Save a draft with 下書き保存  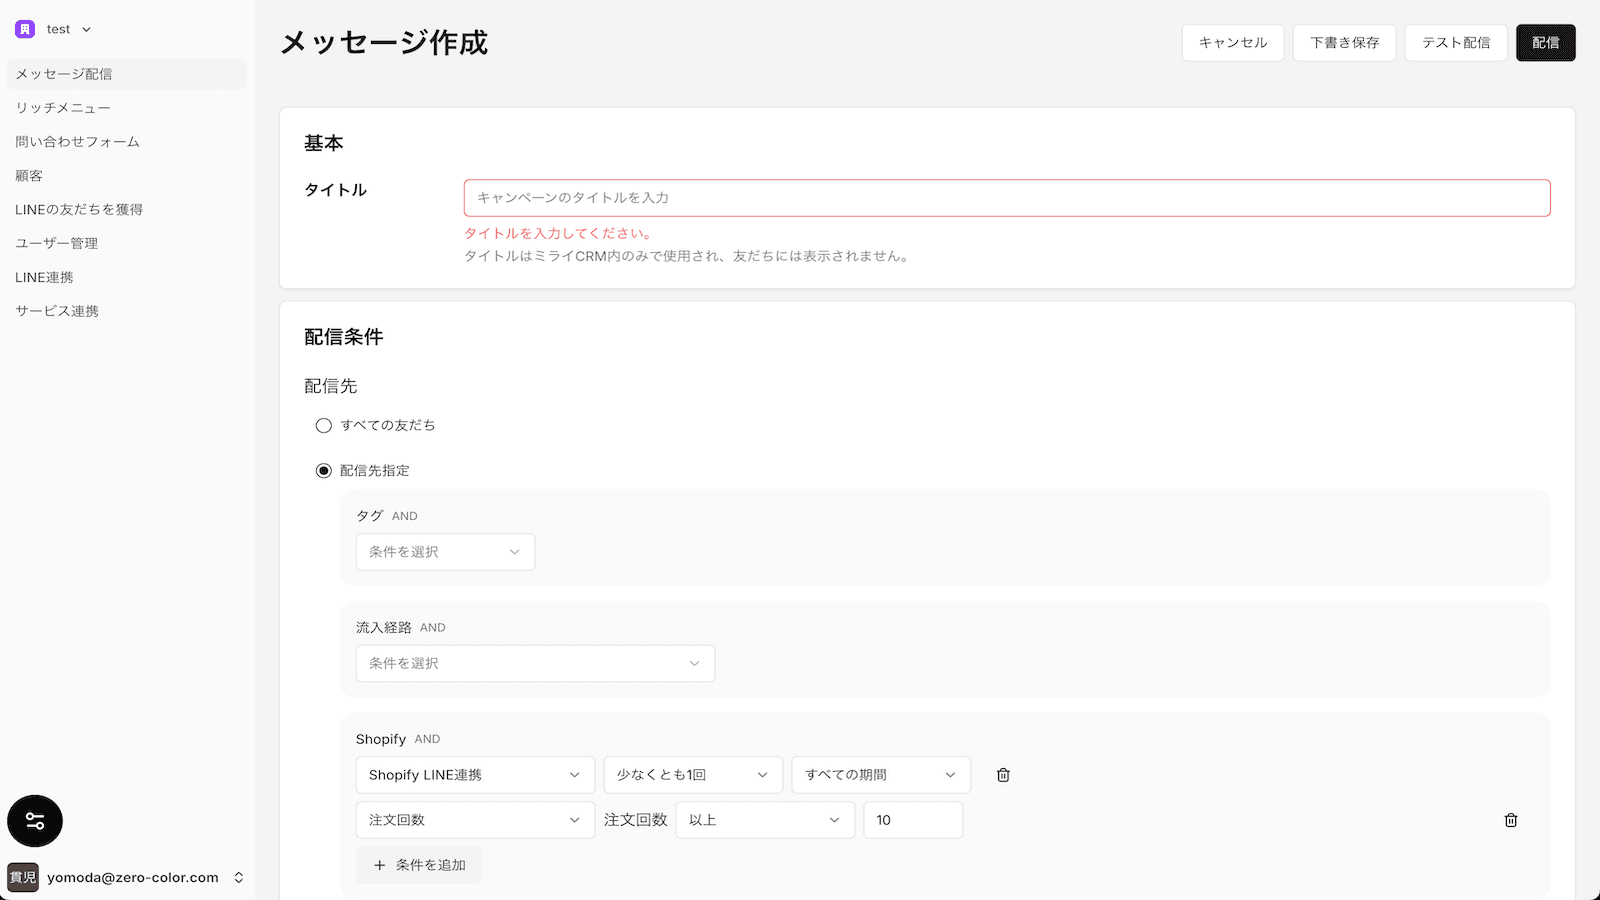point(1344,42)
